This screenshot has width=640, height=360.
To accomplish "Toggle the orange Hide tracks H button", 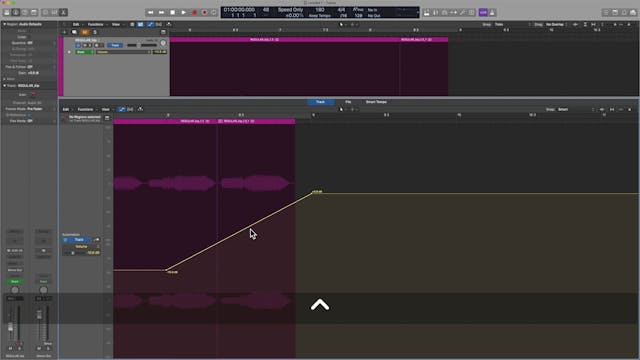I will (x=84, y=32).
